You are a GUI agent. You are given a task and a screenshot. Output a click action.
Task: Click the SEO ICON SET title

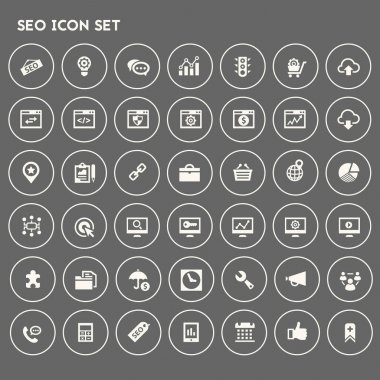pyautogui.click(x=68, y=26)
